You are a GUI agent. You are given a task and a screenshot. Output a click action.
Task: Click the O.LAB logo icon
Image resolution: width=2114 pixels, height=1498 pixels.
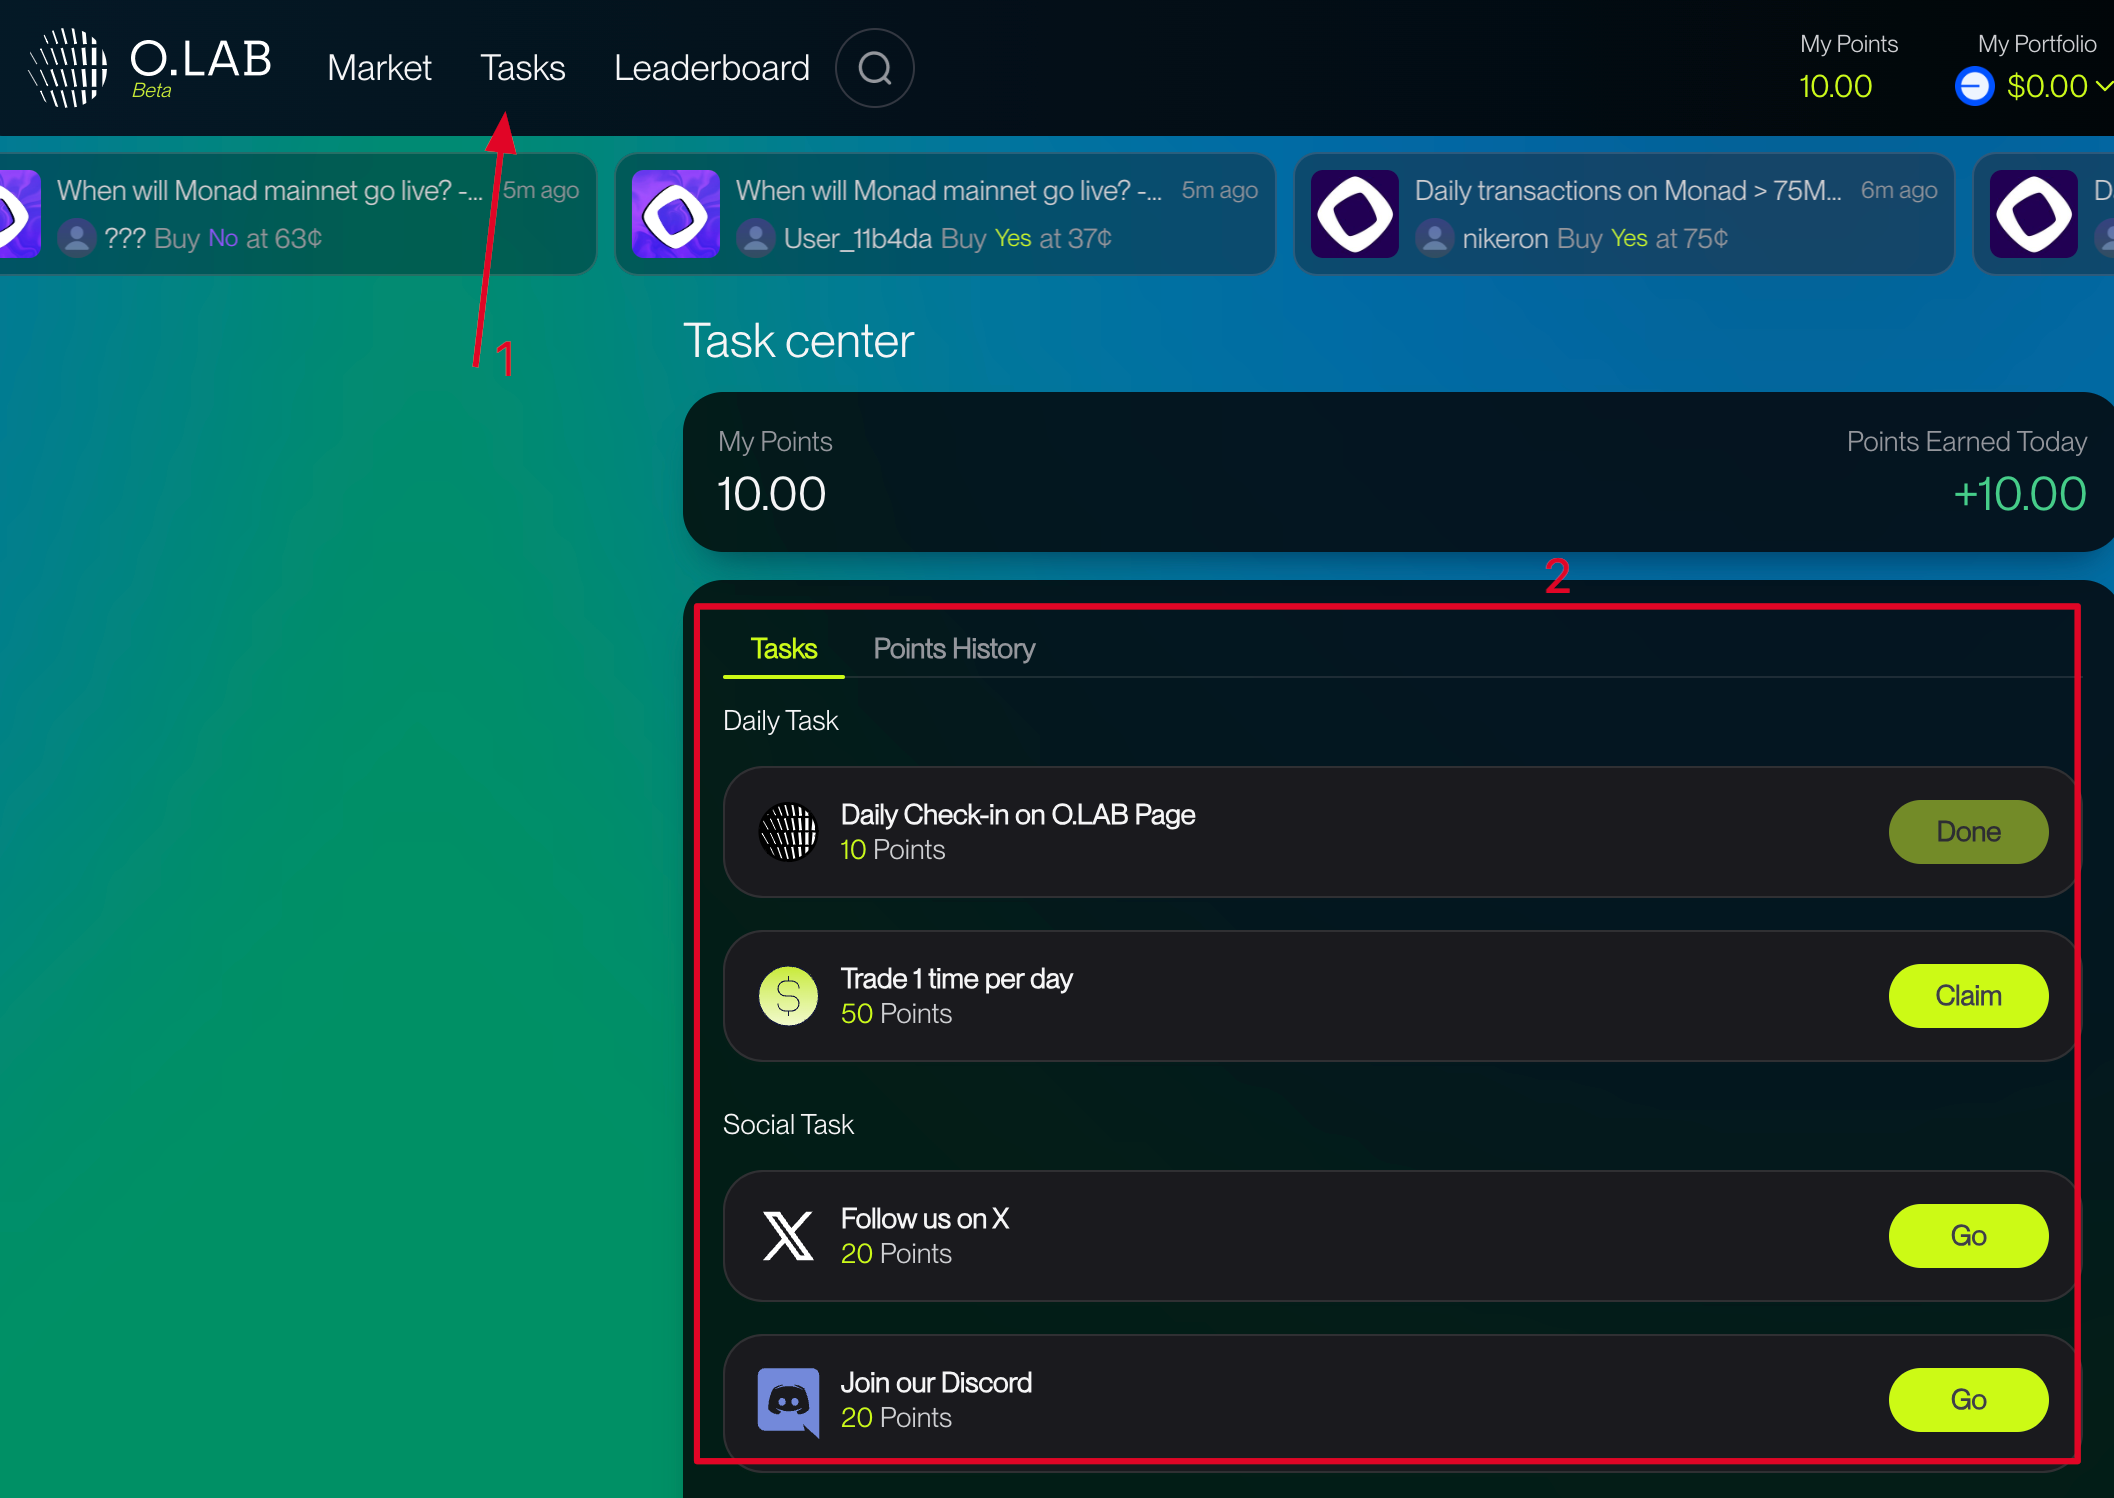pos(68,68)
